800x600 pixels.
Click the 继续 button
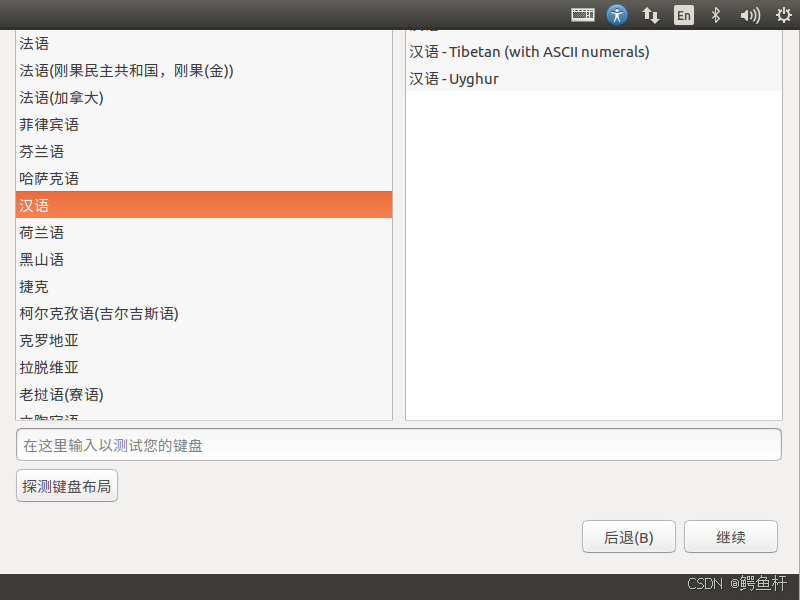click(731, 537)
